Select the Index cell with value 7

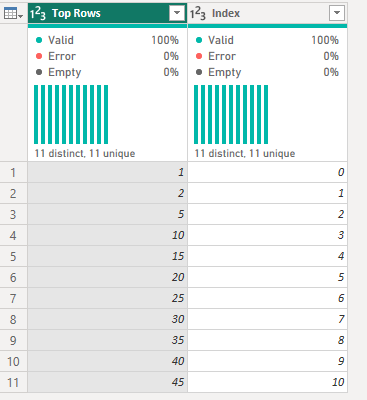coord(267,319)
